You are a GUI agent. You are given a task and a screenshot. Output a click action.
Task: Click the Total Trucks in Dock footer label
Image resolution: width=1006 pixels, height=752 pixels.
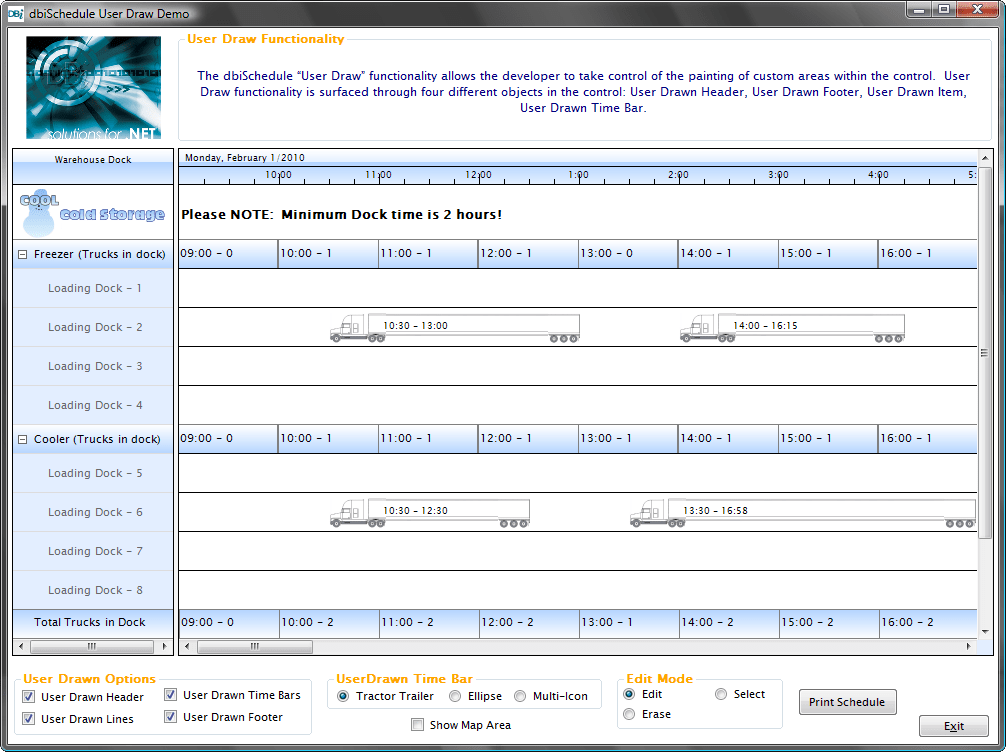coord(93,622)
